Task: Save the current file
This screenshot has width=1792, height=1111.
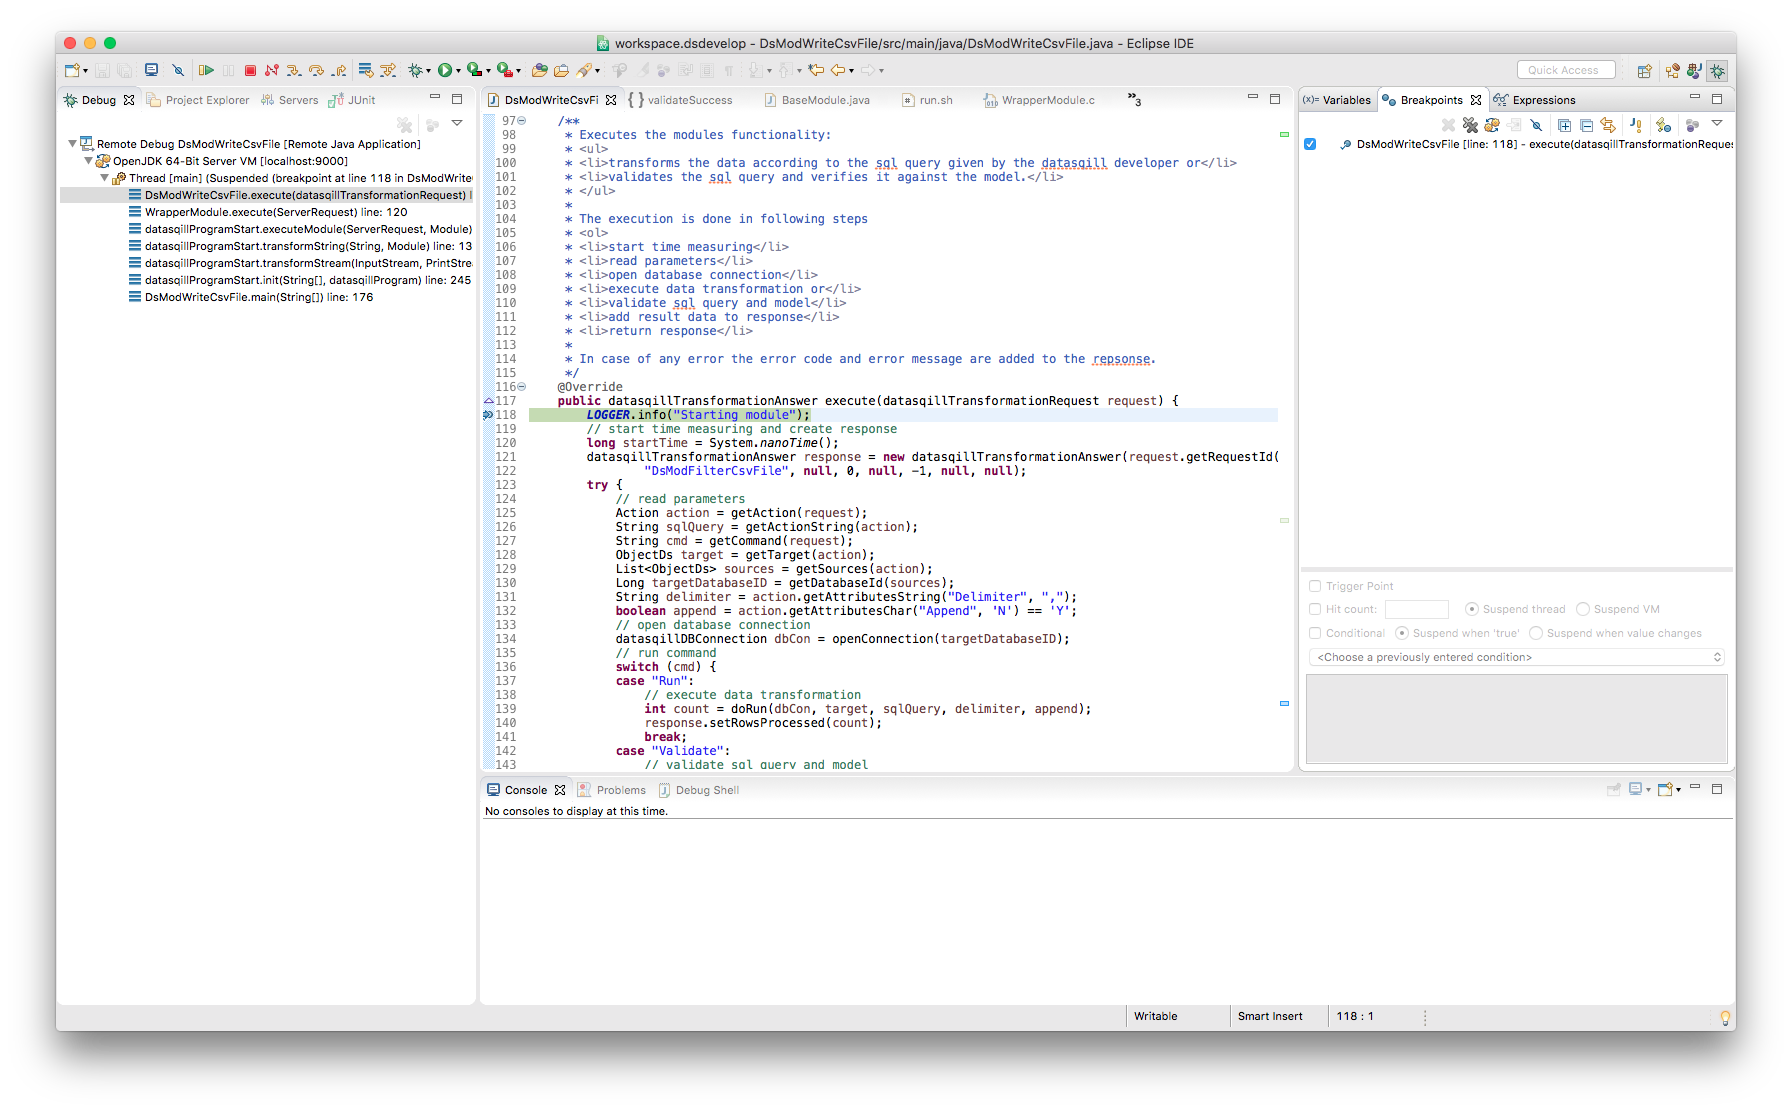Action: pos(103,70)
